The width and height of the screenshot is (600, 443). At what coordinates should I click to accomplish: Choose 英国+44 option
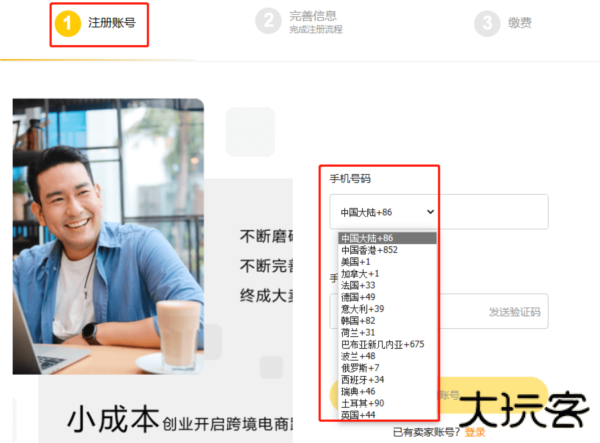(x=387, y=415)
